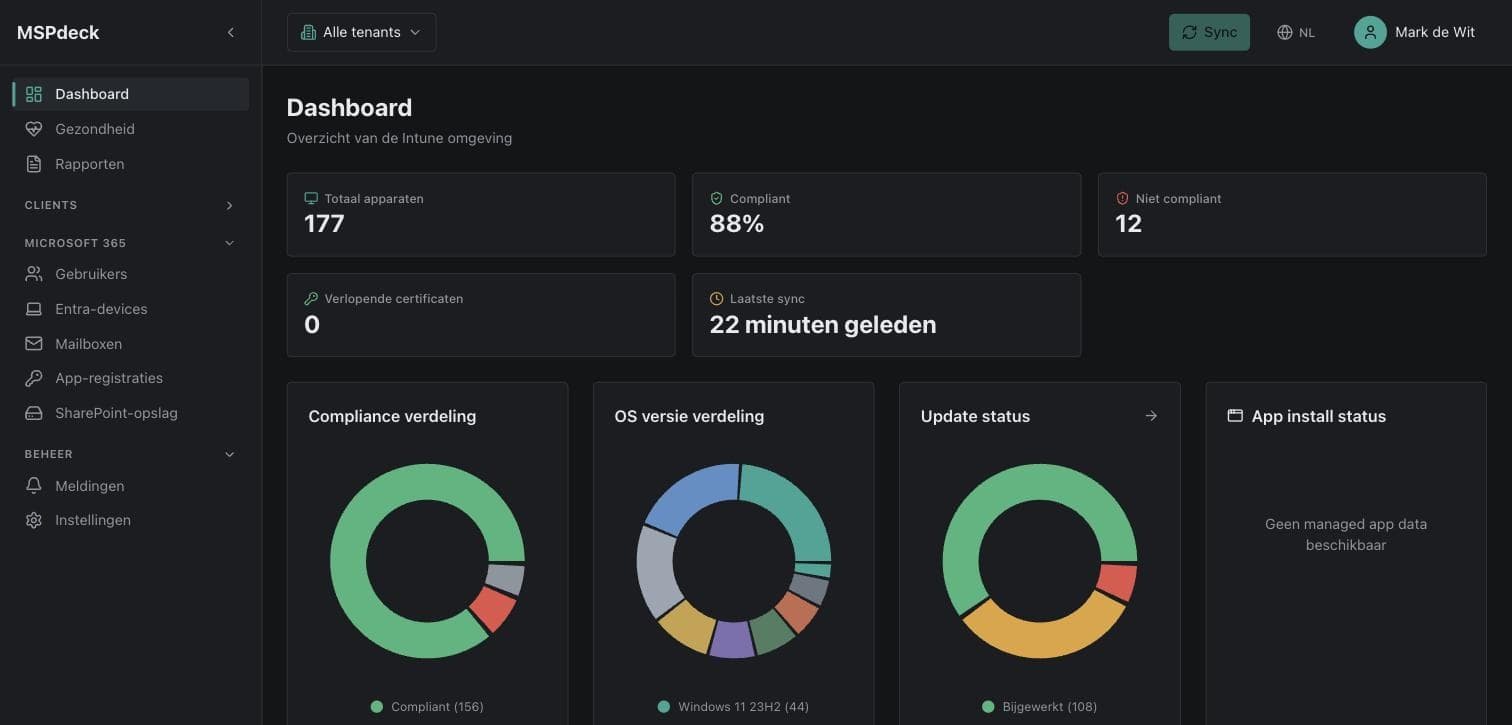Click the Compliant green legend dot
Screen dimensions: 1512x725
pyautogui.click(x=377, y=707)
